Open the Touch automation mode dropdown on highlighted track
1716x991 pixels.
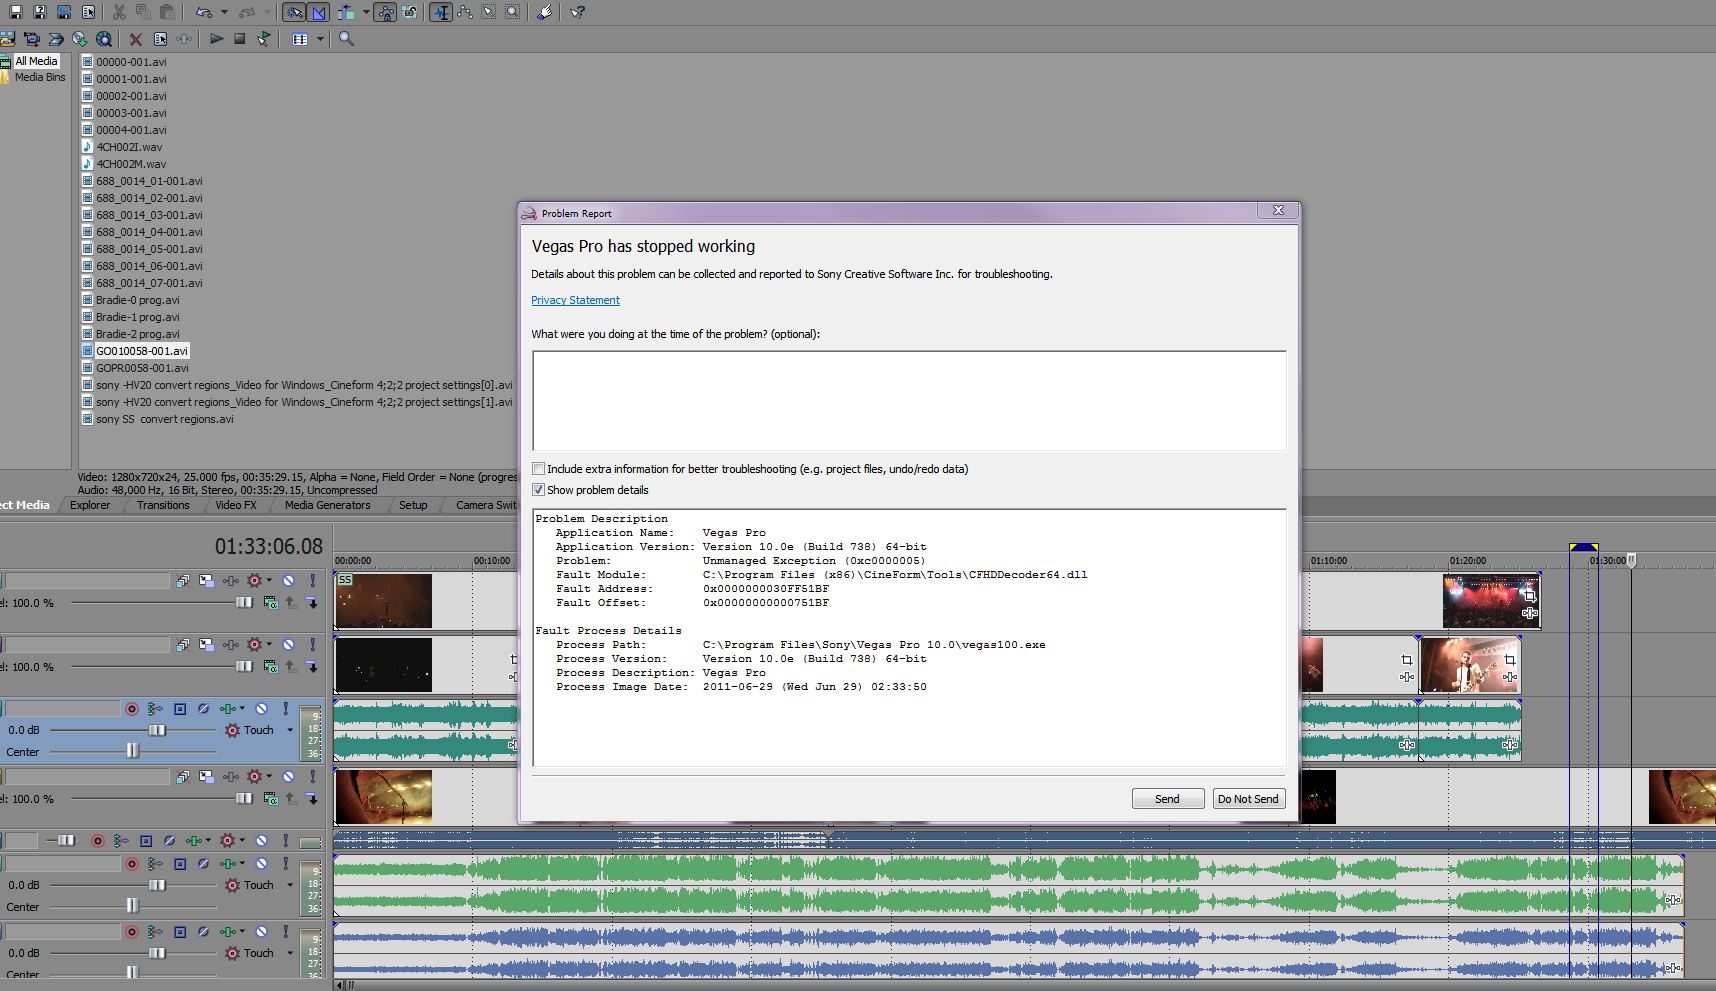click(x=290, y=730)
